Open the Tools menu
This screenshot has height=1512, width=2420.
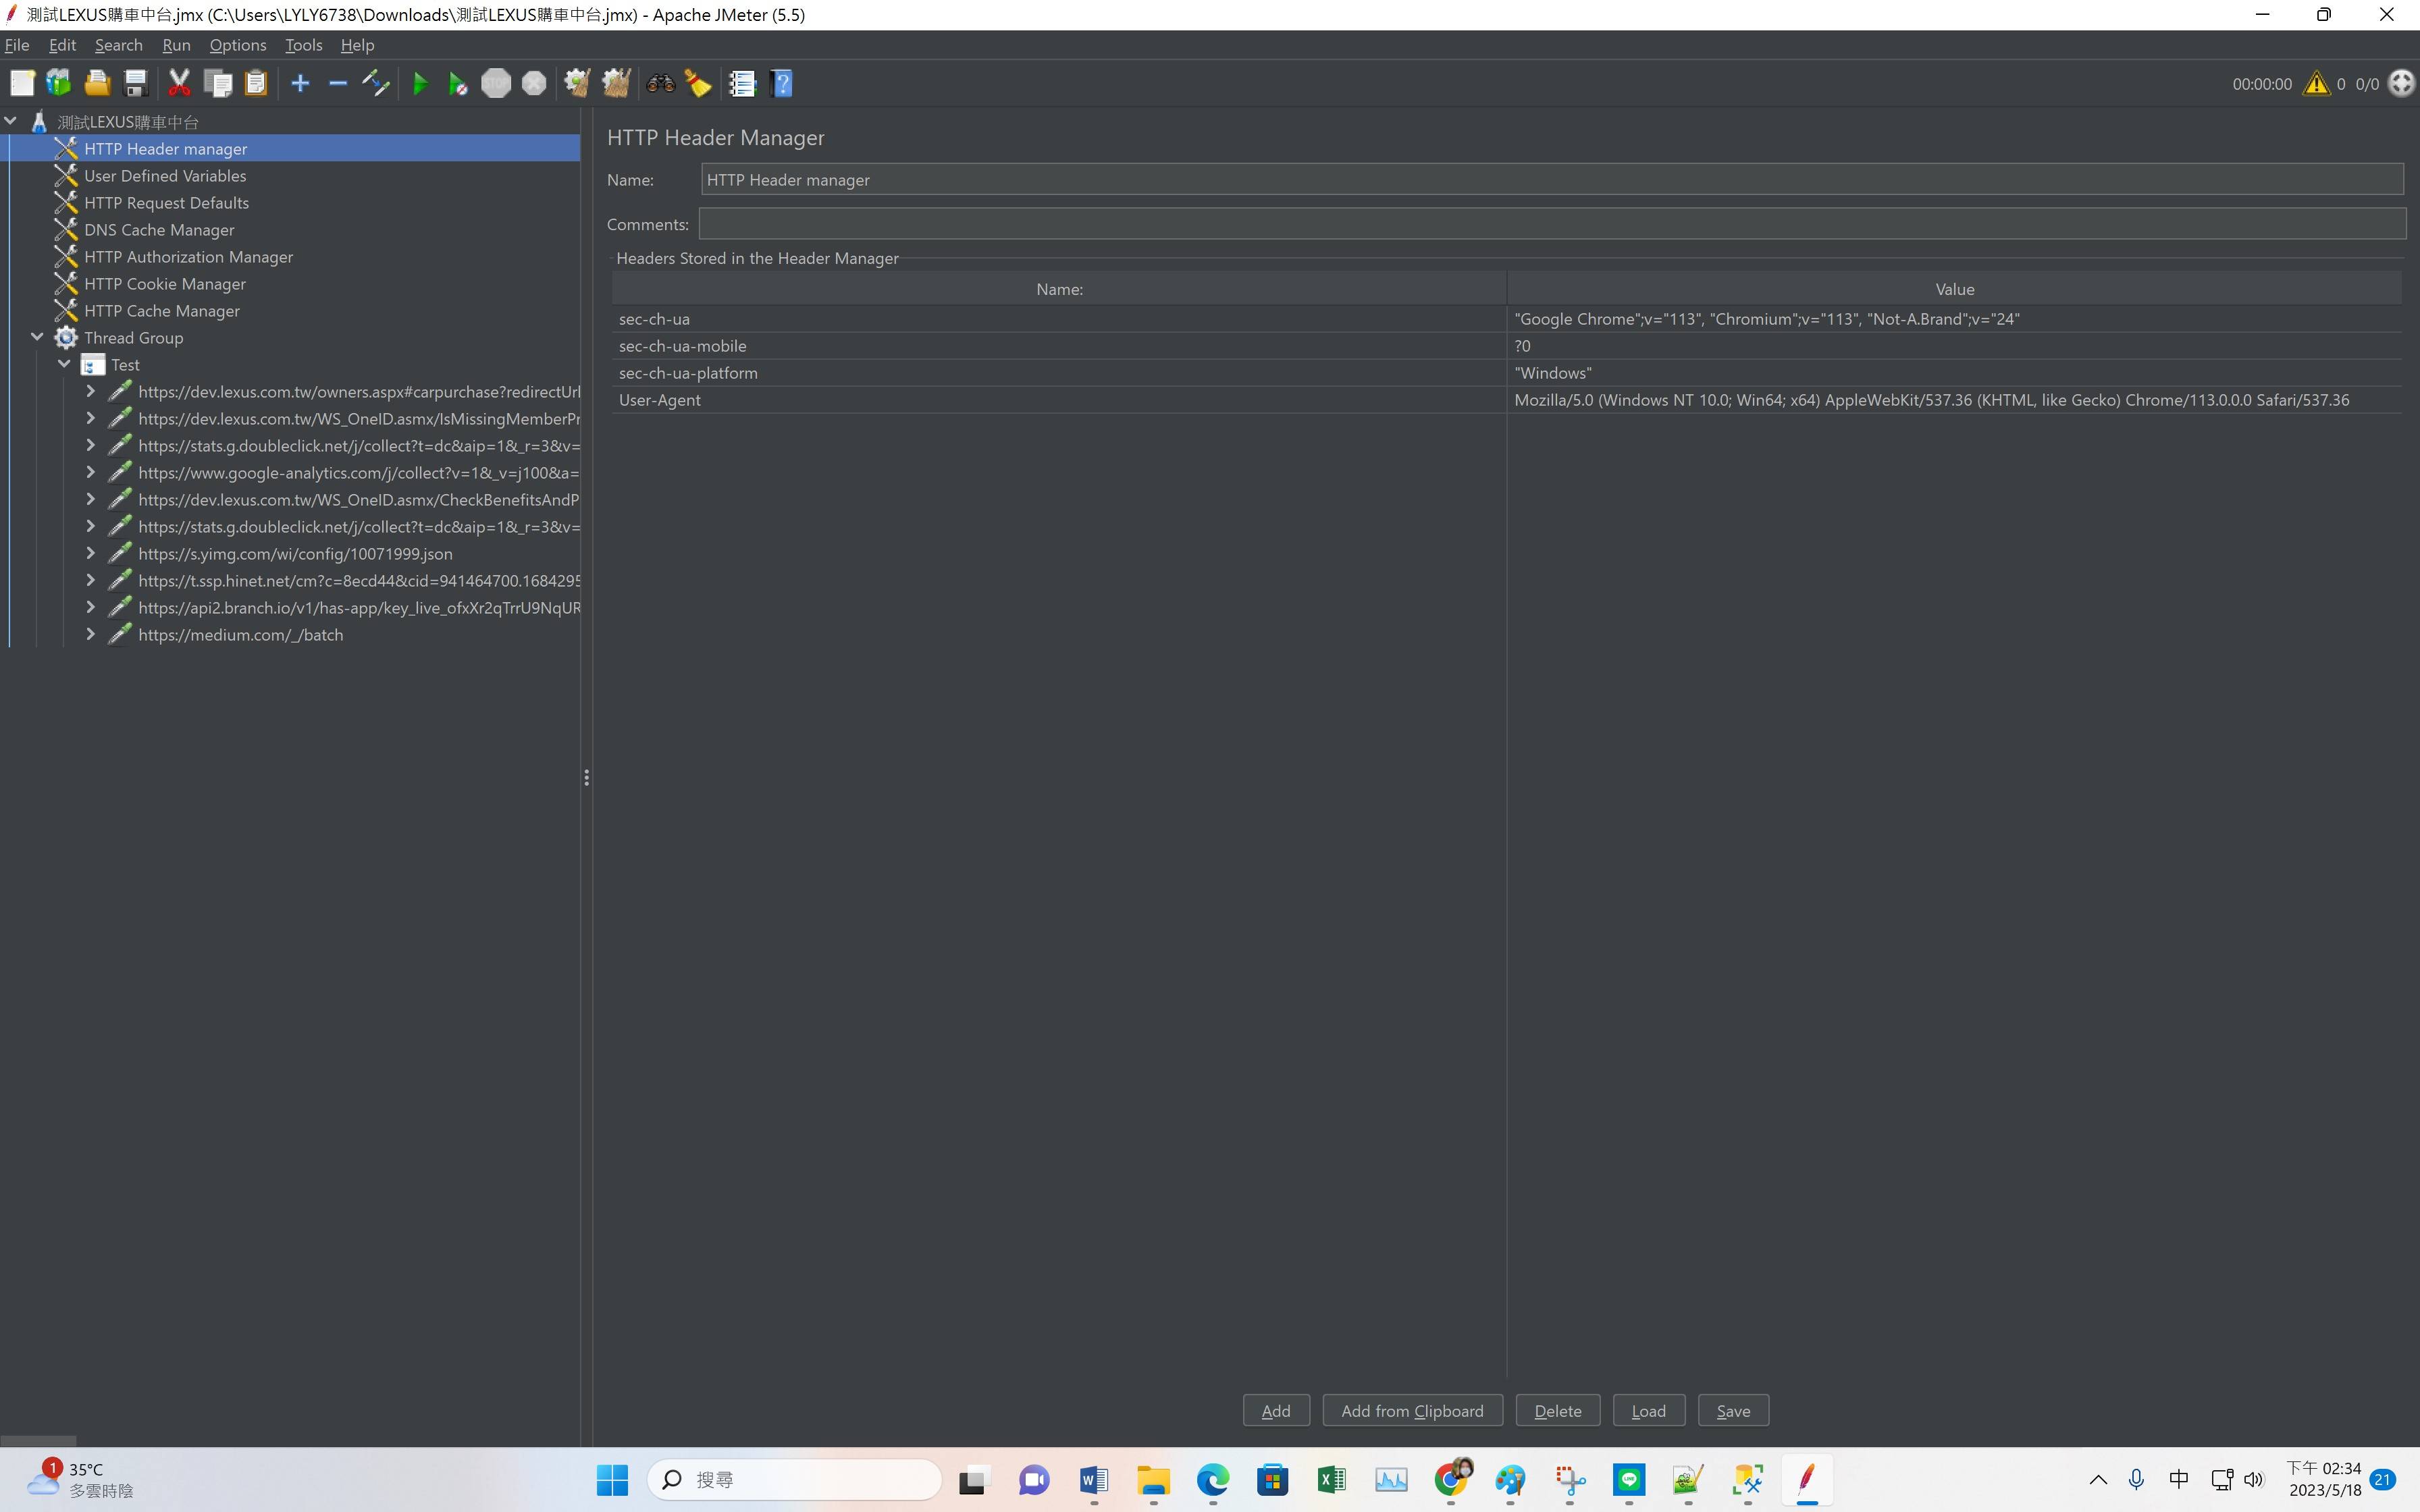click(x=303, y=45)
